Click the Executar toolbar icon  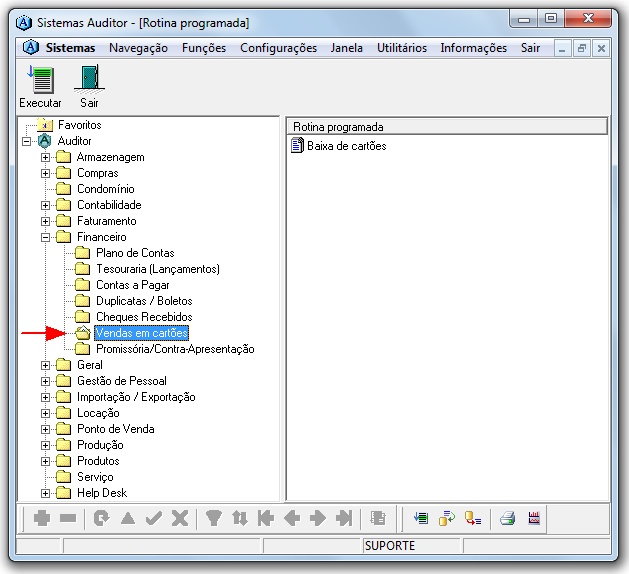[x=41, y=79]
